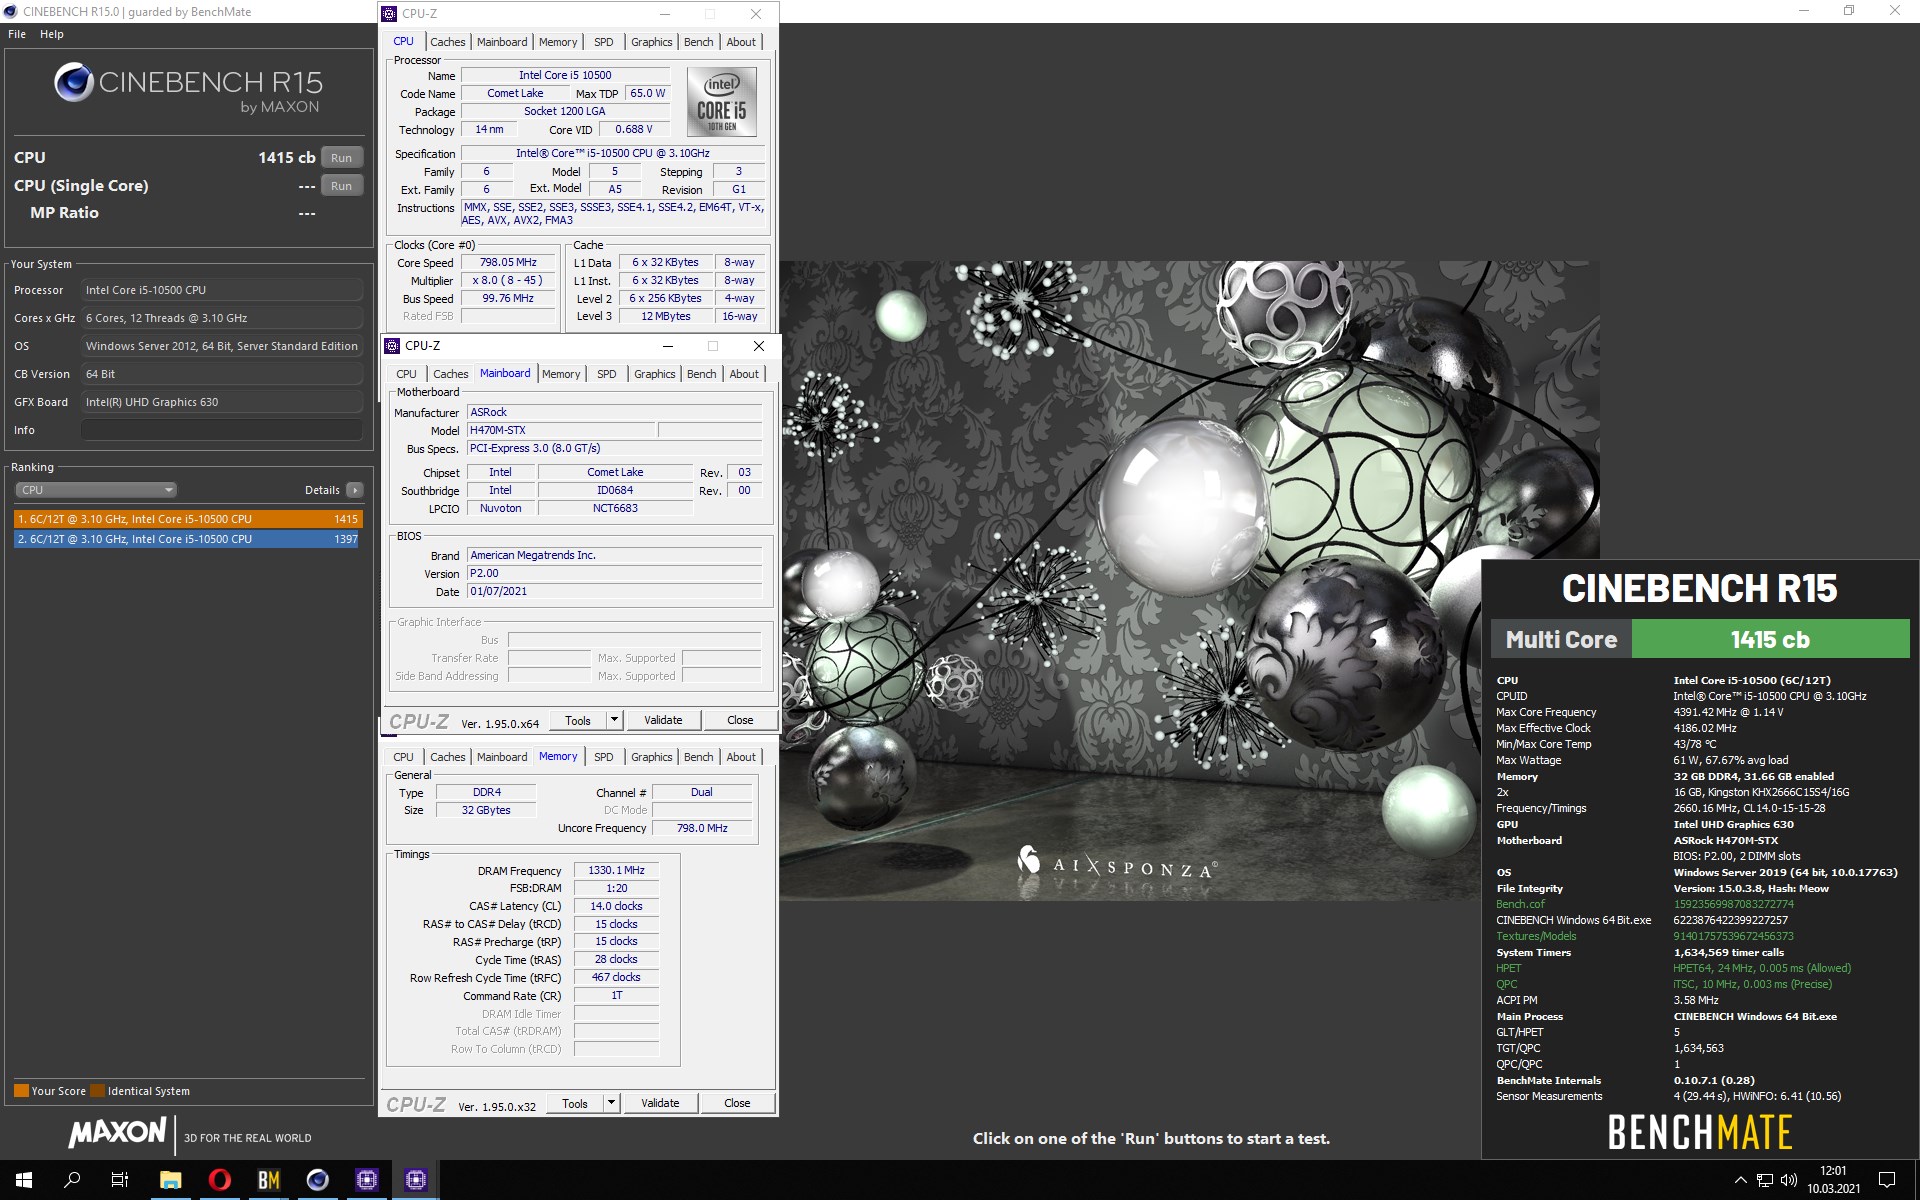Open Ranking Details arrow button

click(x=354, y=490)
